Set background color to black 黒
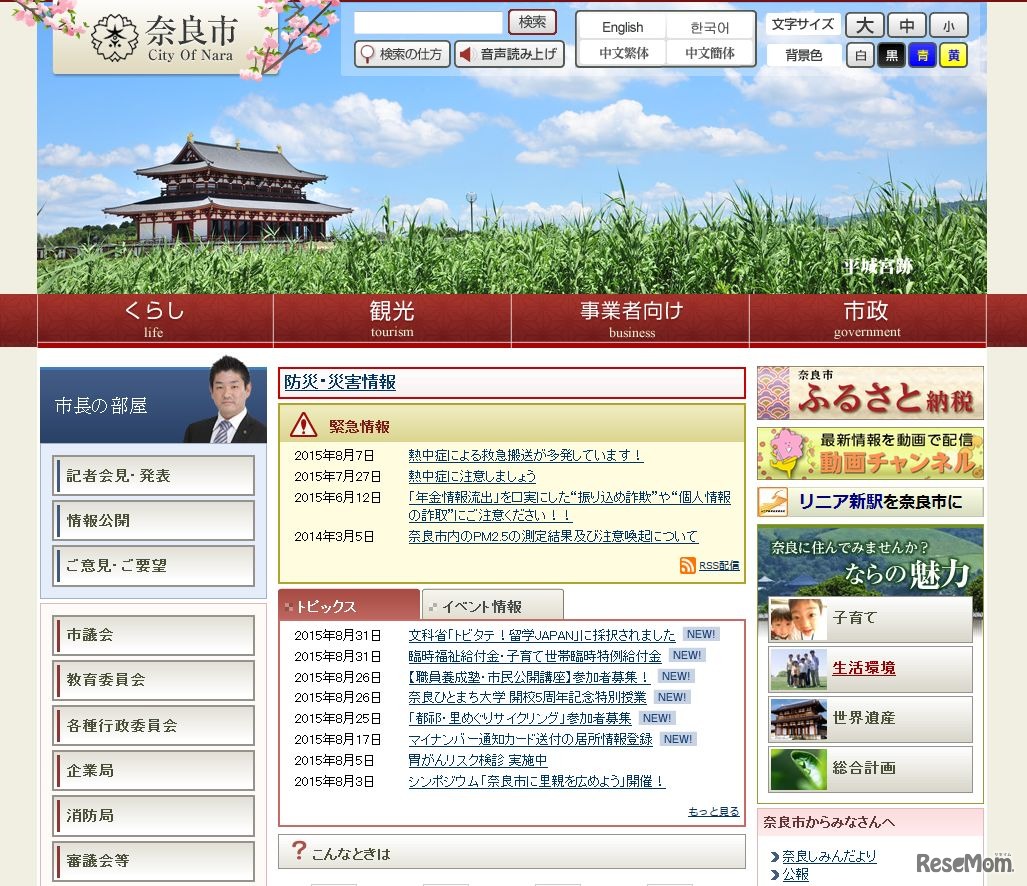The width and height of the screenshot is (1027, 886). click(891, 56)
